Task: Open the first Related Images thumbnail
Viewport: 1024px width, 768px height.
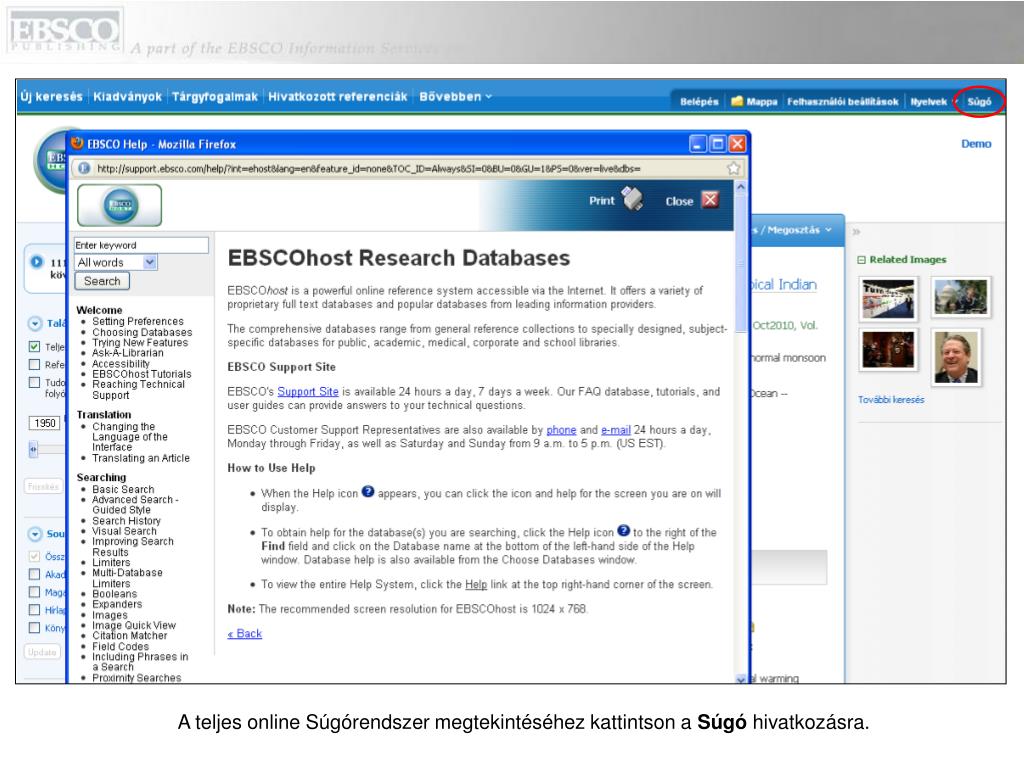Action: pyautogui.click(x=888, y=298)
